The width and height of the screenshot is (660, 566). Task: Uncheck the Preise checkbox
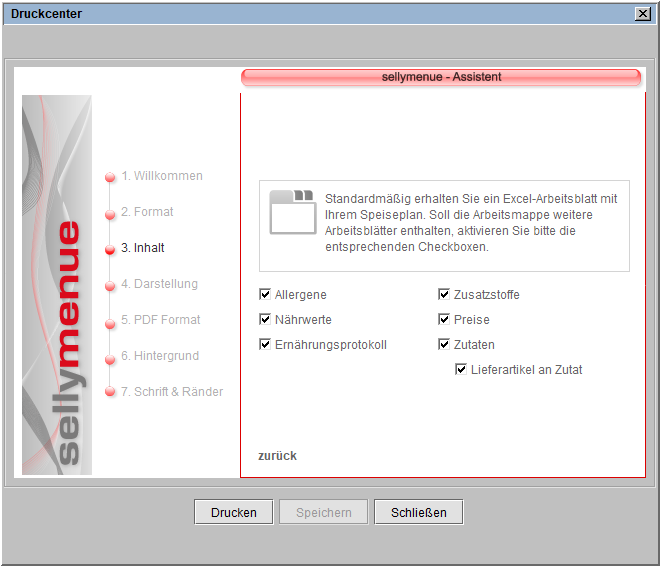pyautogui.click(x=444, y=319)
